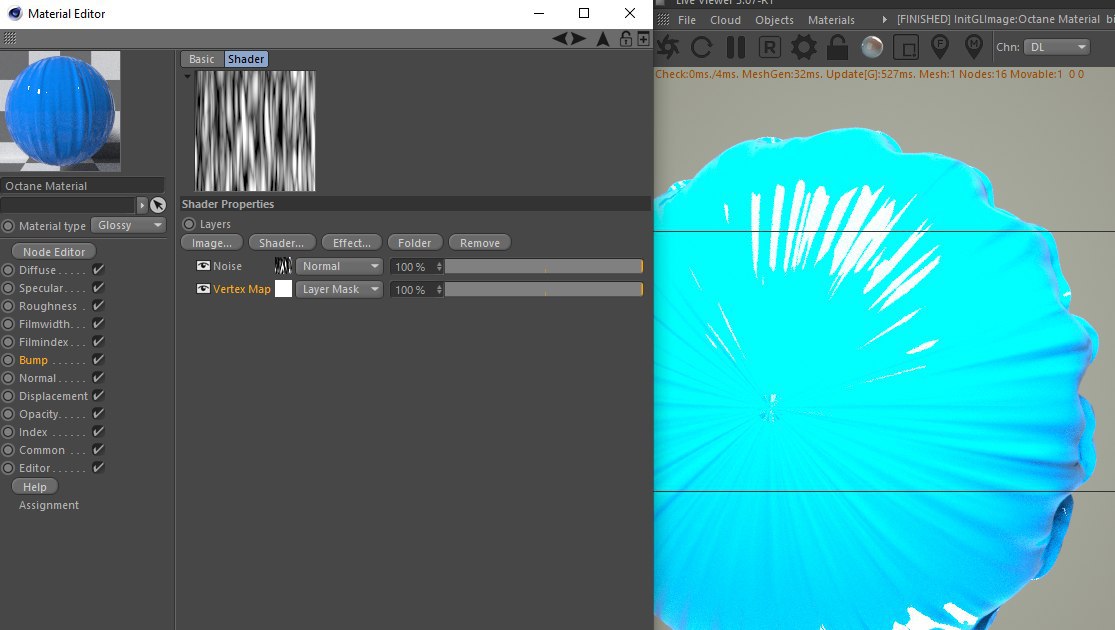1115x630 pixels.
Task: Switch to the Basic tab
Action: 201,59
